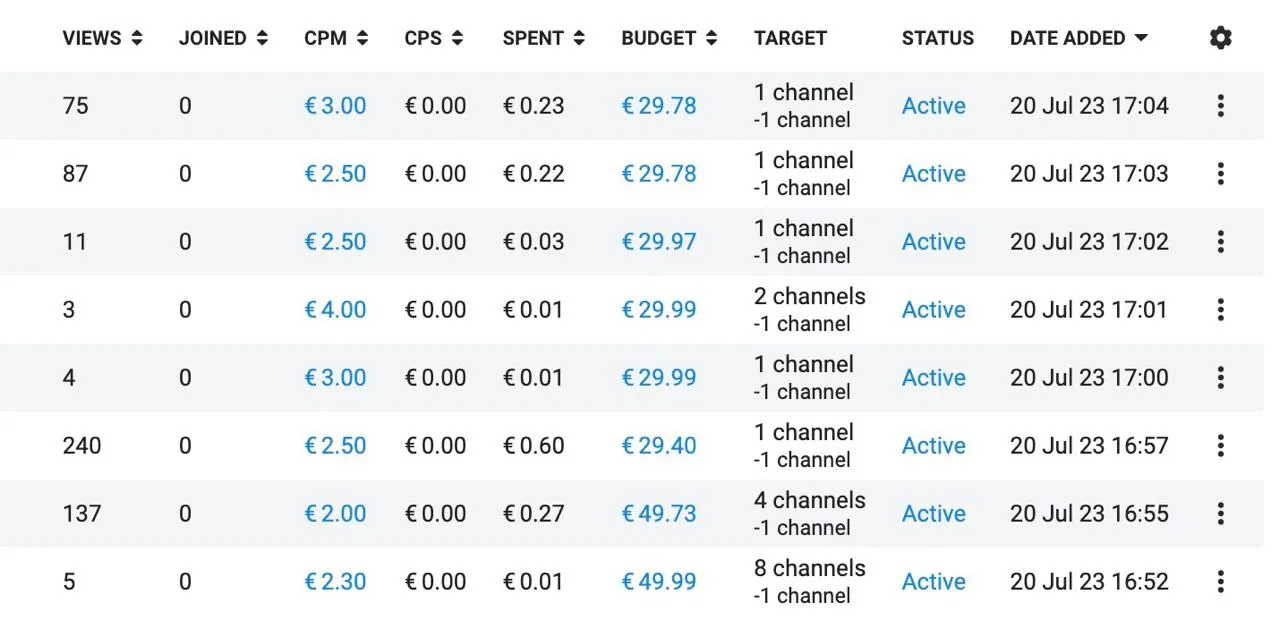Open options menu for the 17:00 row

point(1220,378)
